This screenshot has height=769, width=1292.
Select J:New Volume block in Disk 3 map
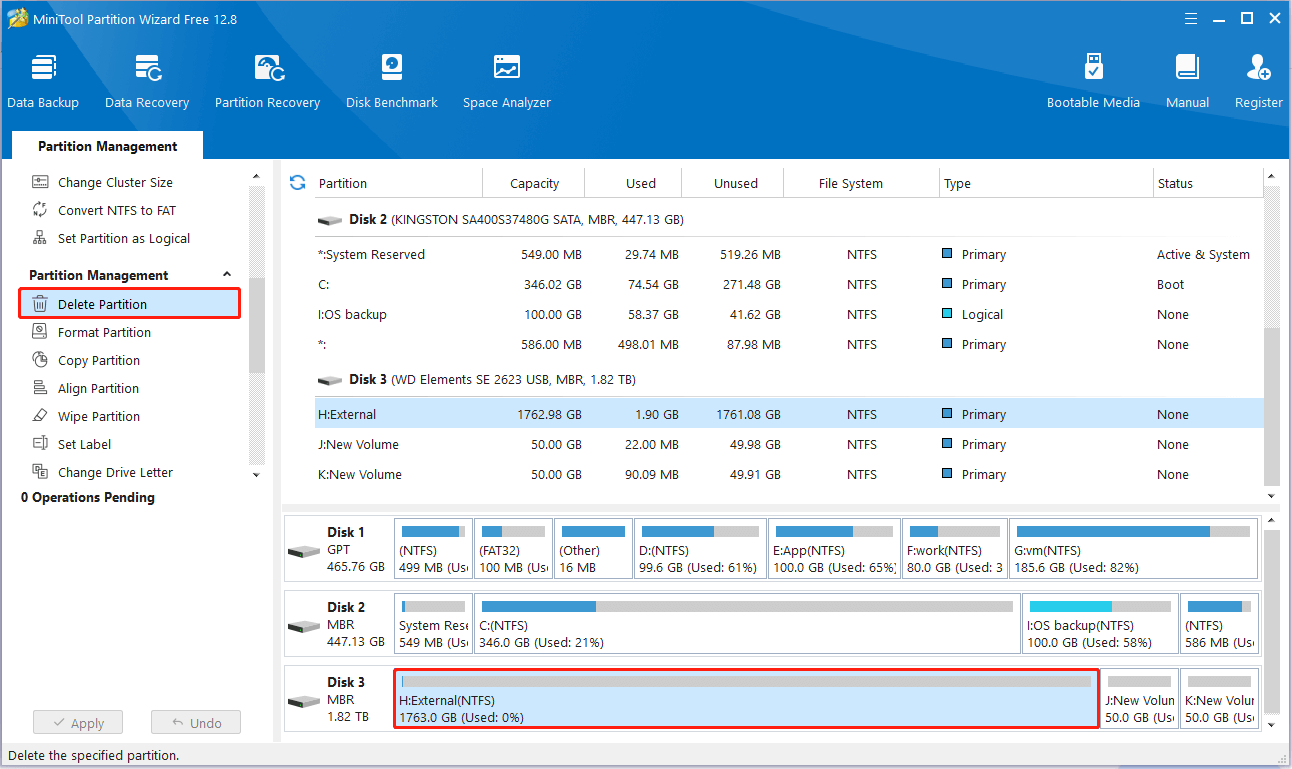tap(1139, 698)
